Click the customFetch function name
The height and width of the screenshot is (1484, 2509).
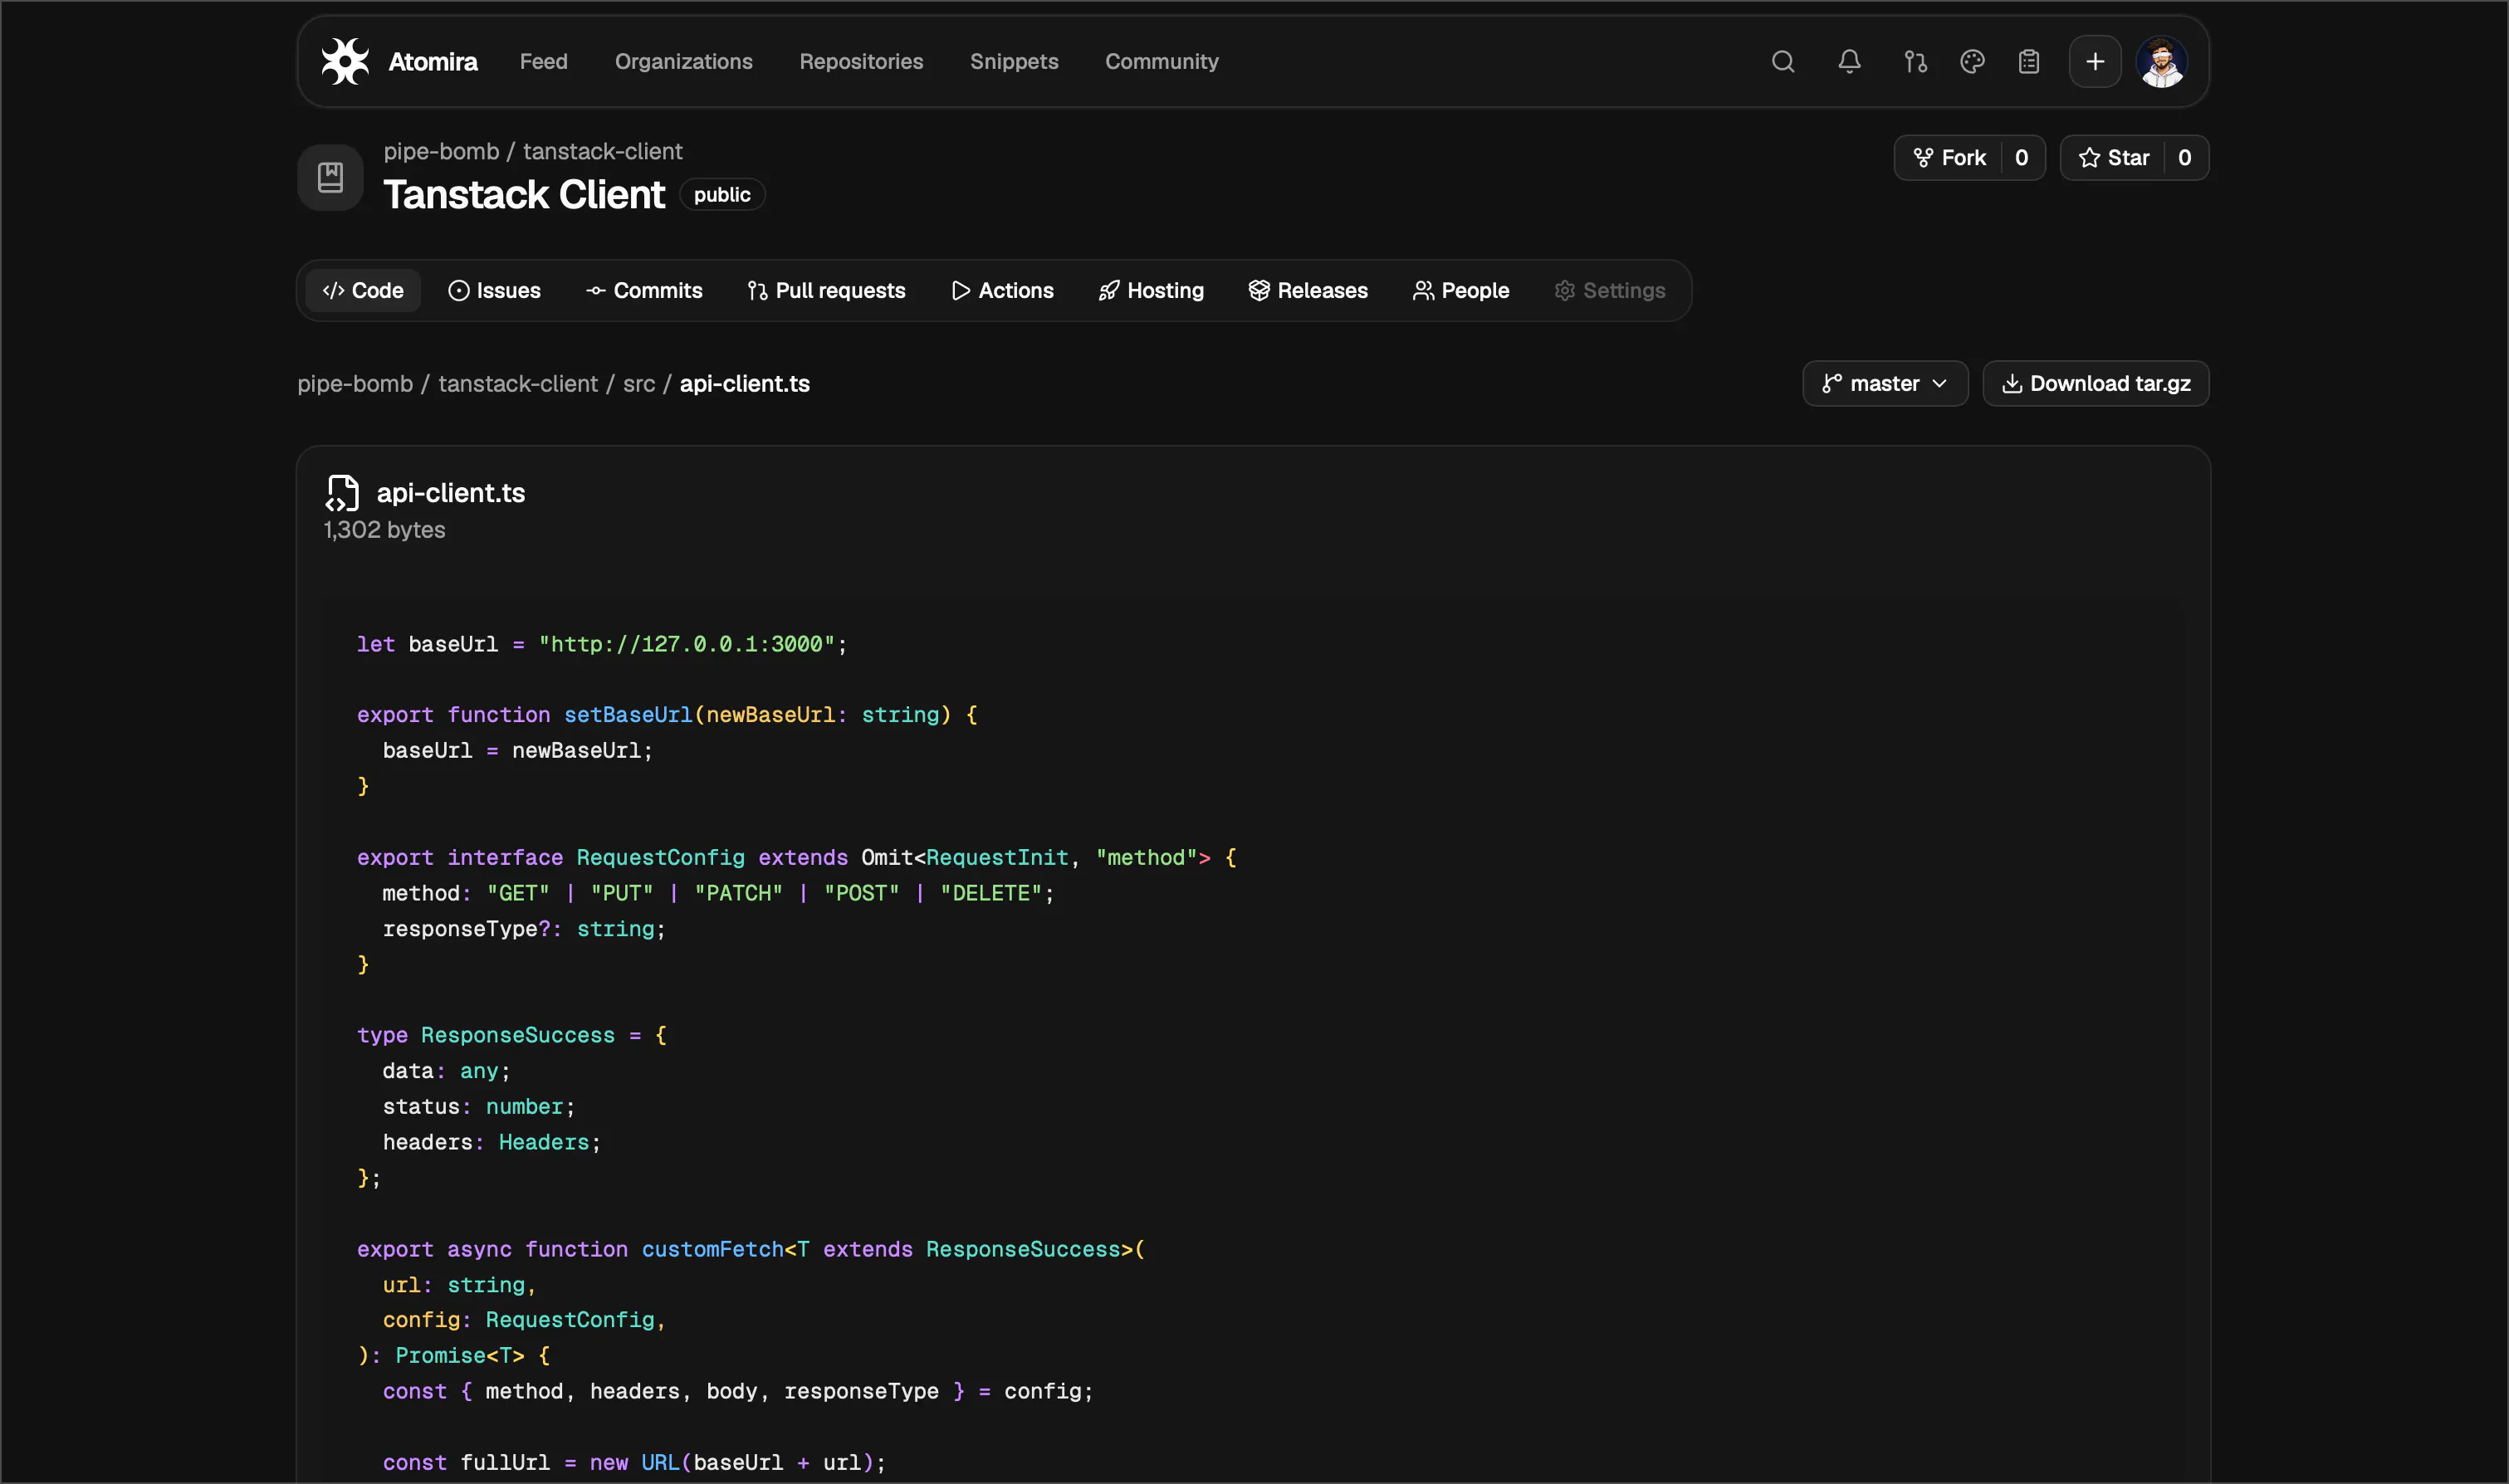(x=712, y=1250)
